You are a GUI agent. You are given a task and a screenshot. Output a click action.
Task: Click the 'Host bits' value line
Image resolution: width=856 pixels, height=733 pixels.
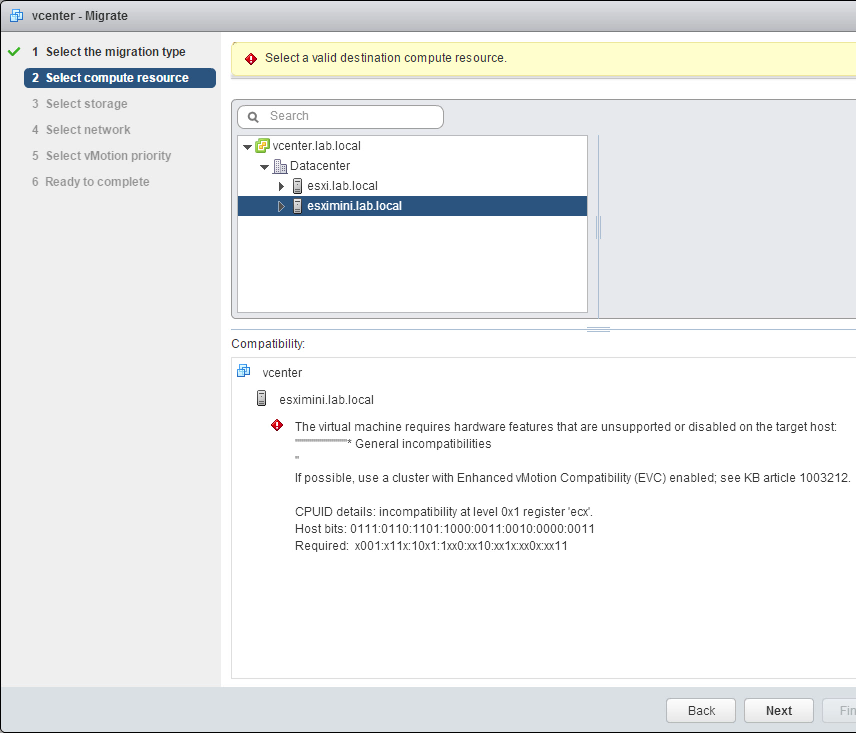pos(445,529)
